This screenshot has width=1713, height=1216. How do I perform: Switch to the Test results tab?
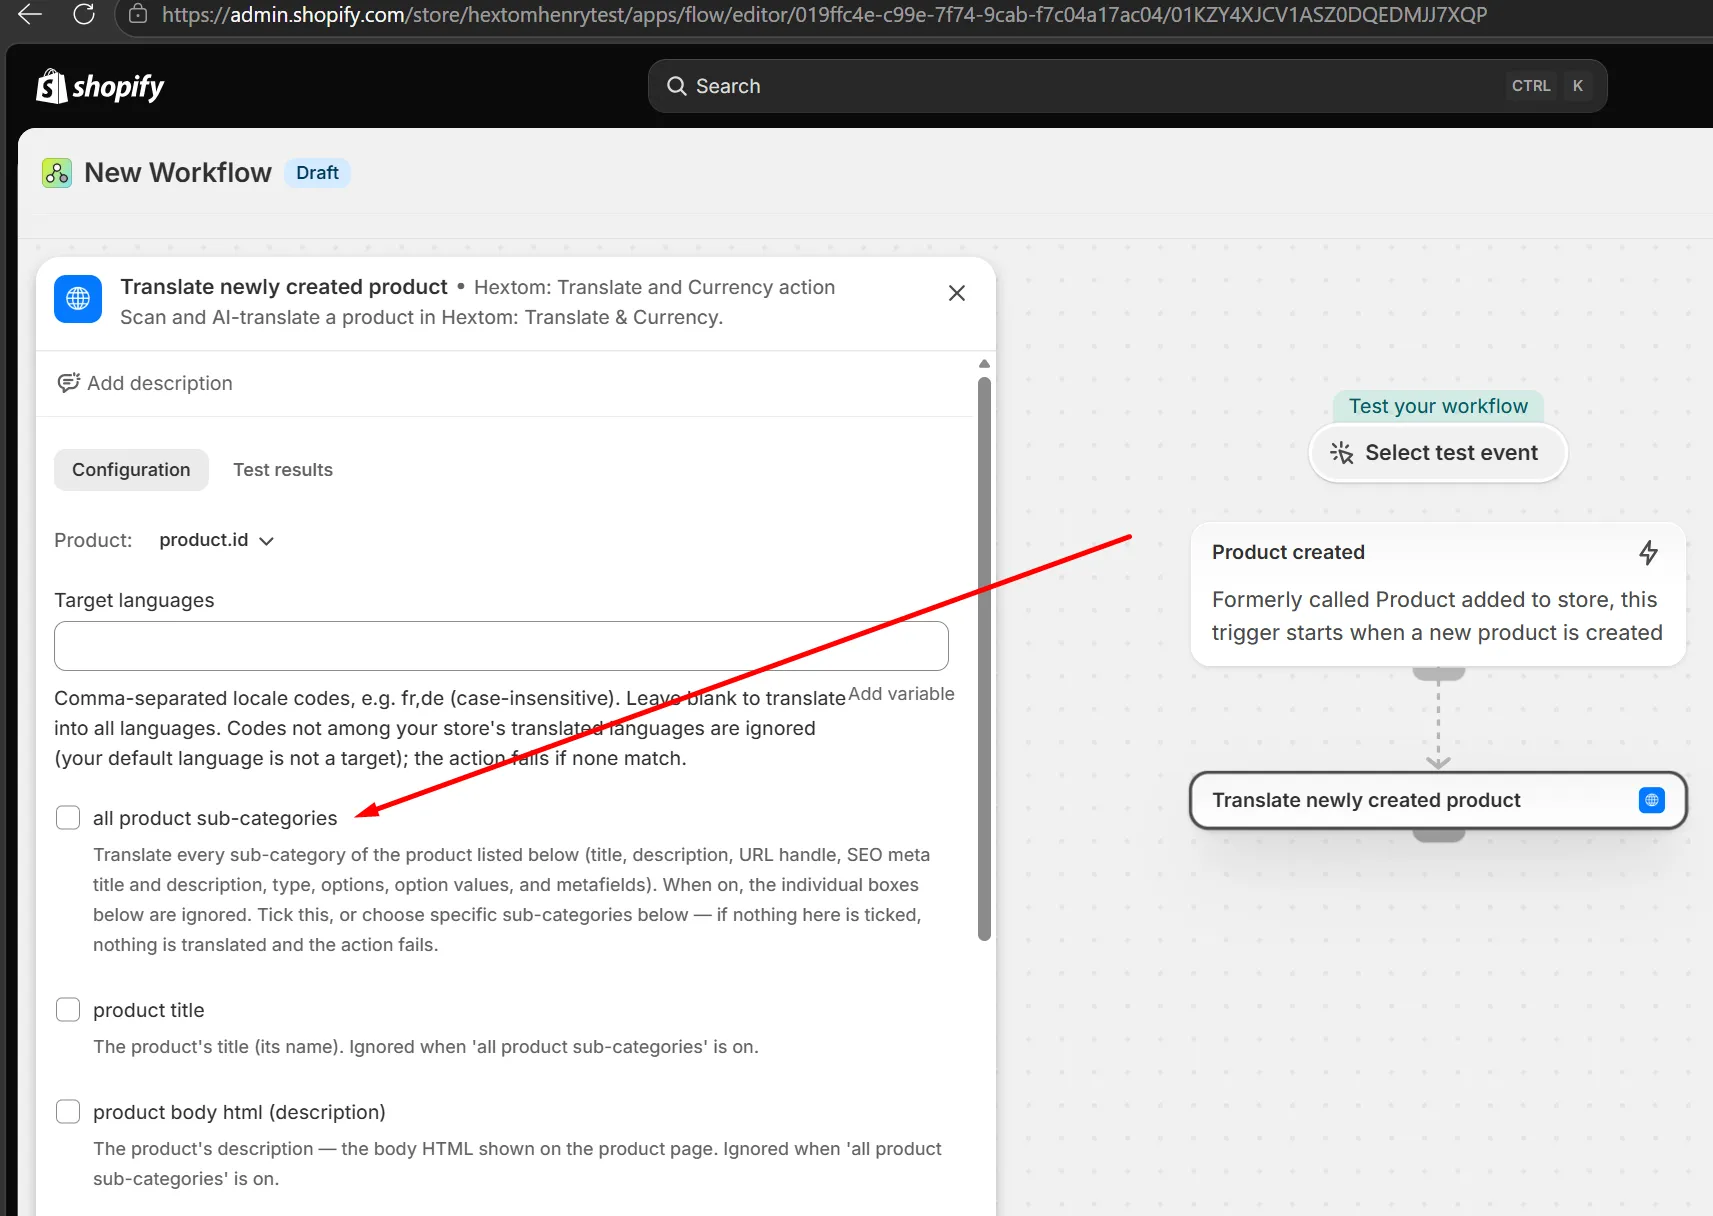(283, 470)
